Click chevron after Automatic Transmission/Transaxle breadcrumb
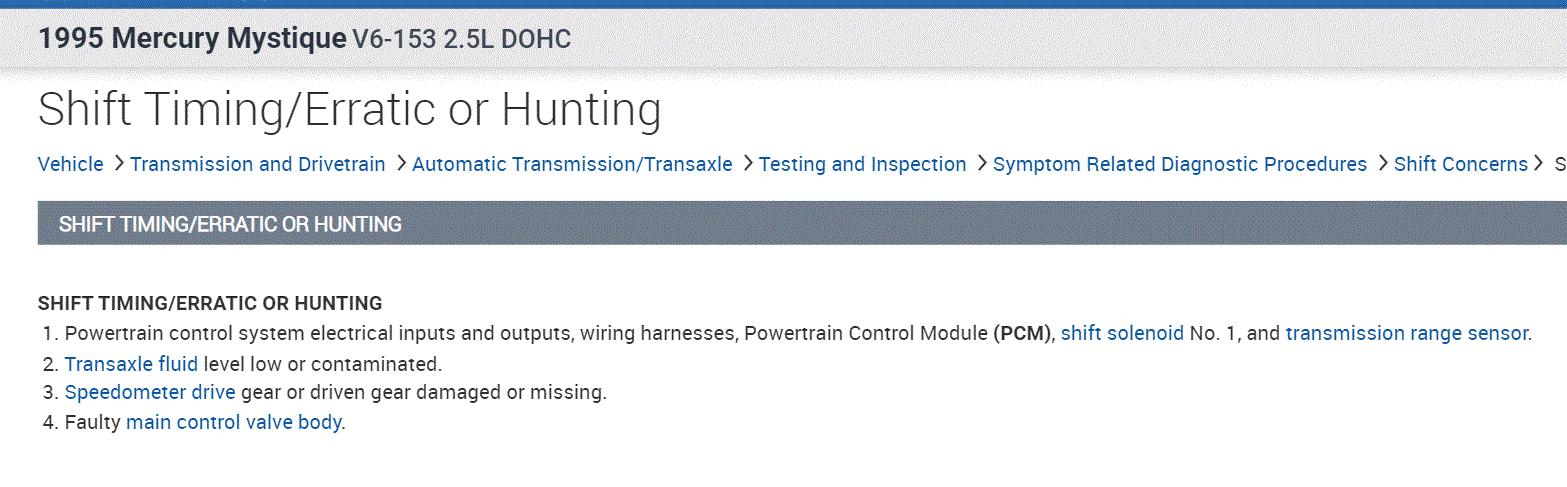This screenshot has width=1567, height=487. [747, 164]
